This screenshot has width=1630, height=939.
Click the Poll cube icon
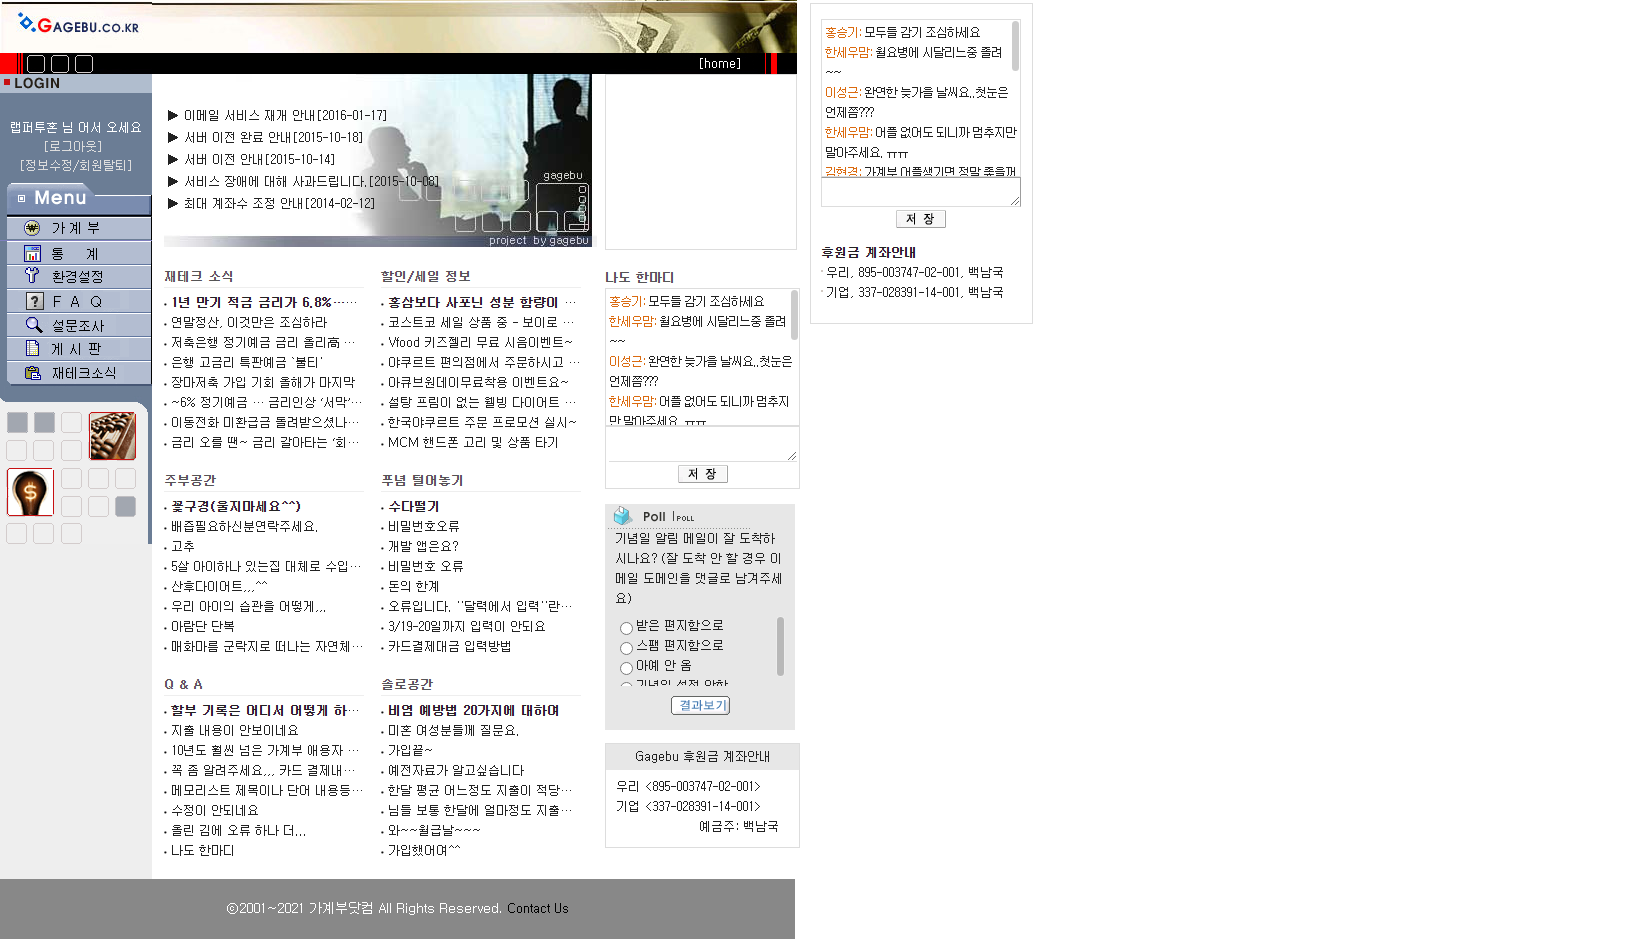623,516
